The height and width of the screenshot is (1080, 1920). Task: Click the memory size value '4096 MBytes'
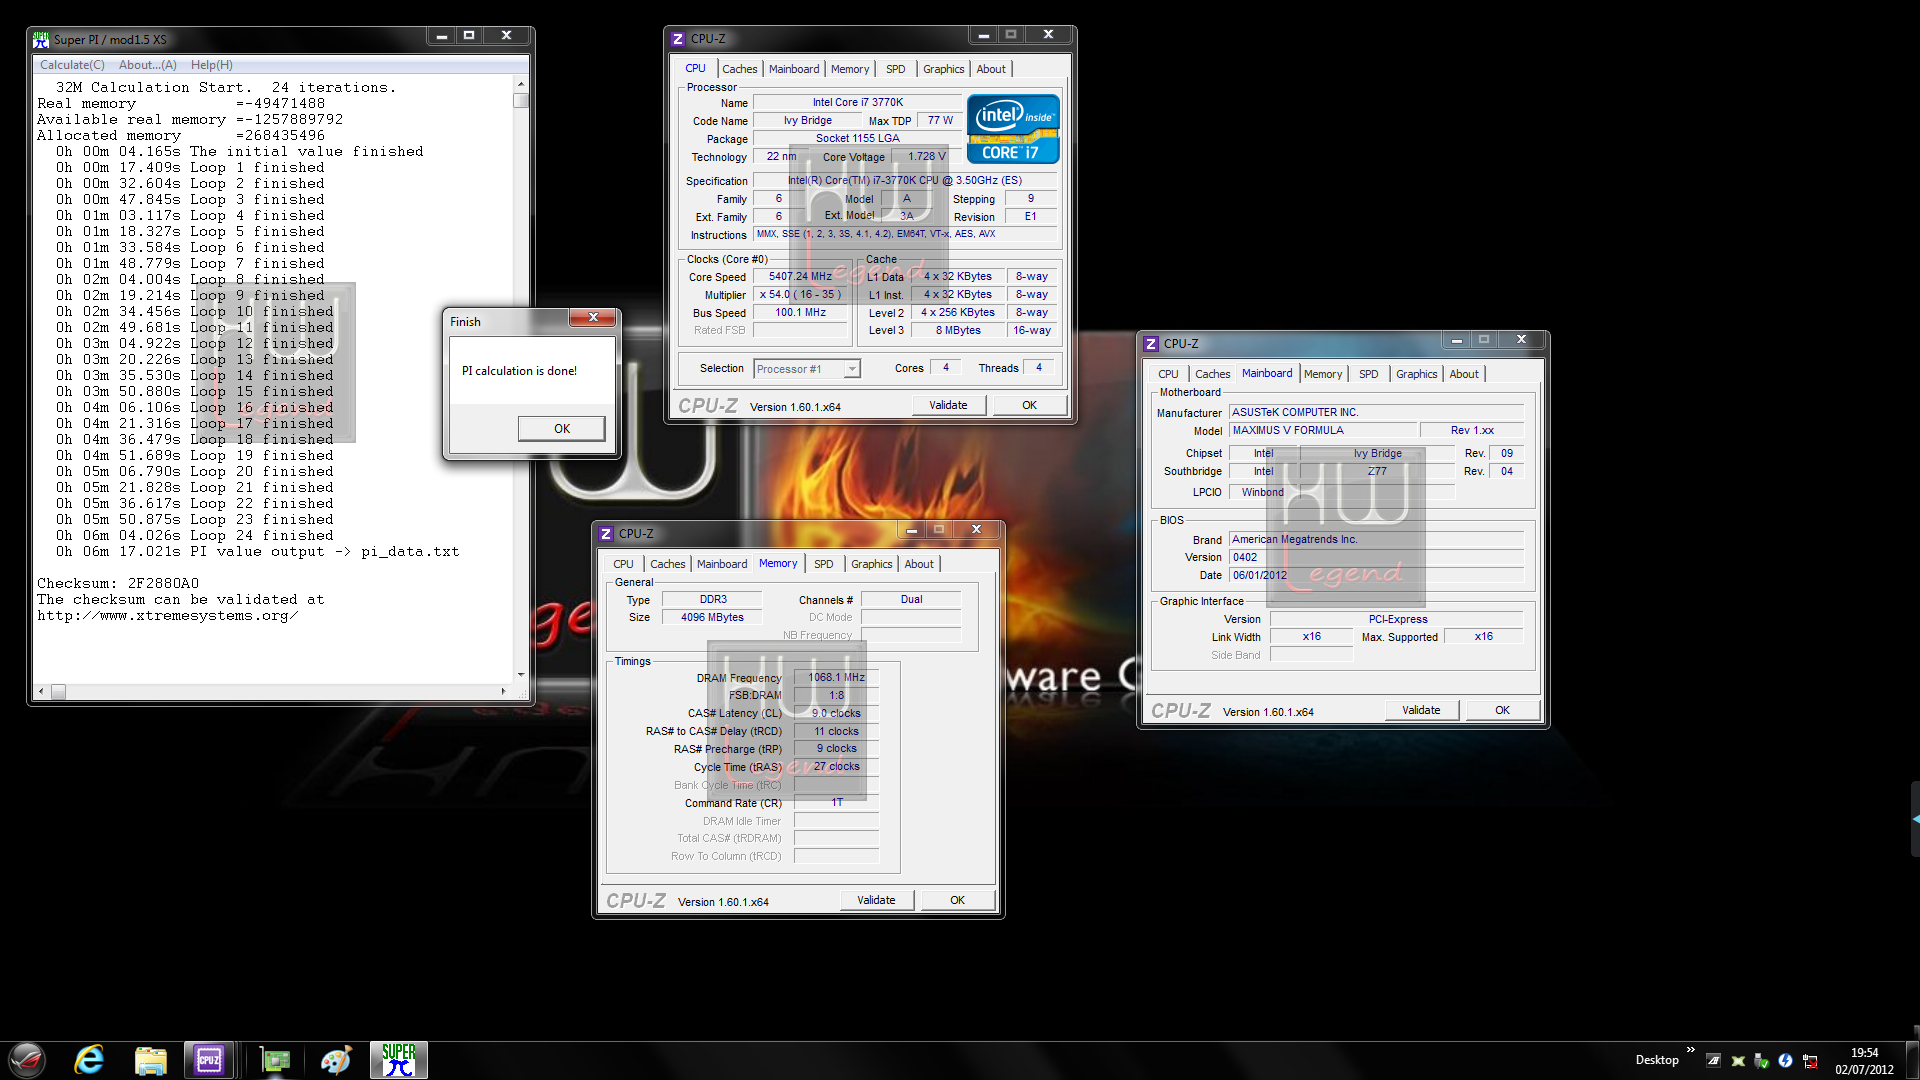coord(712,618)
